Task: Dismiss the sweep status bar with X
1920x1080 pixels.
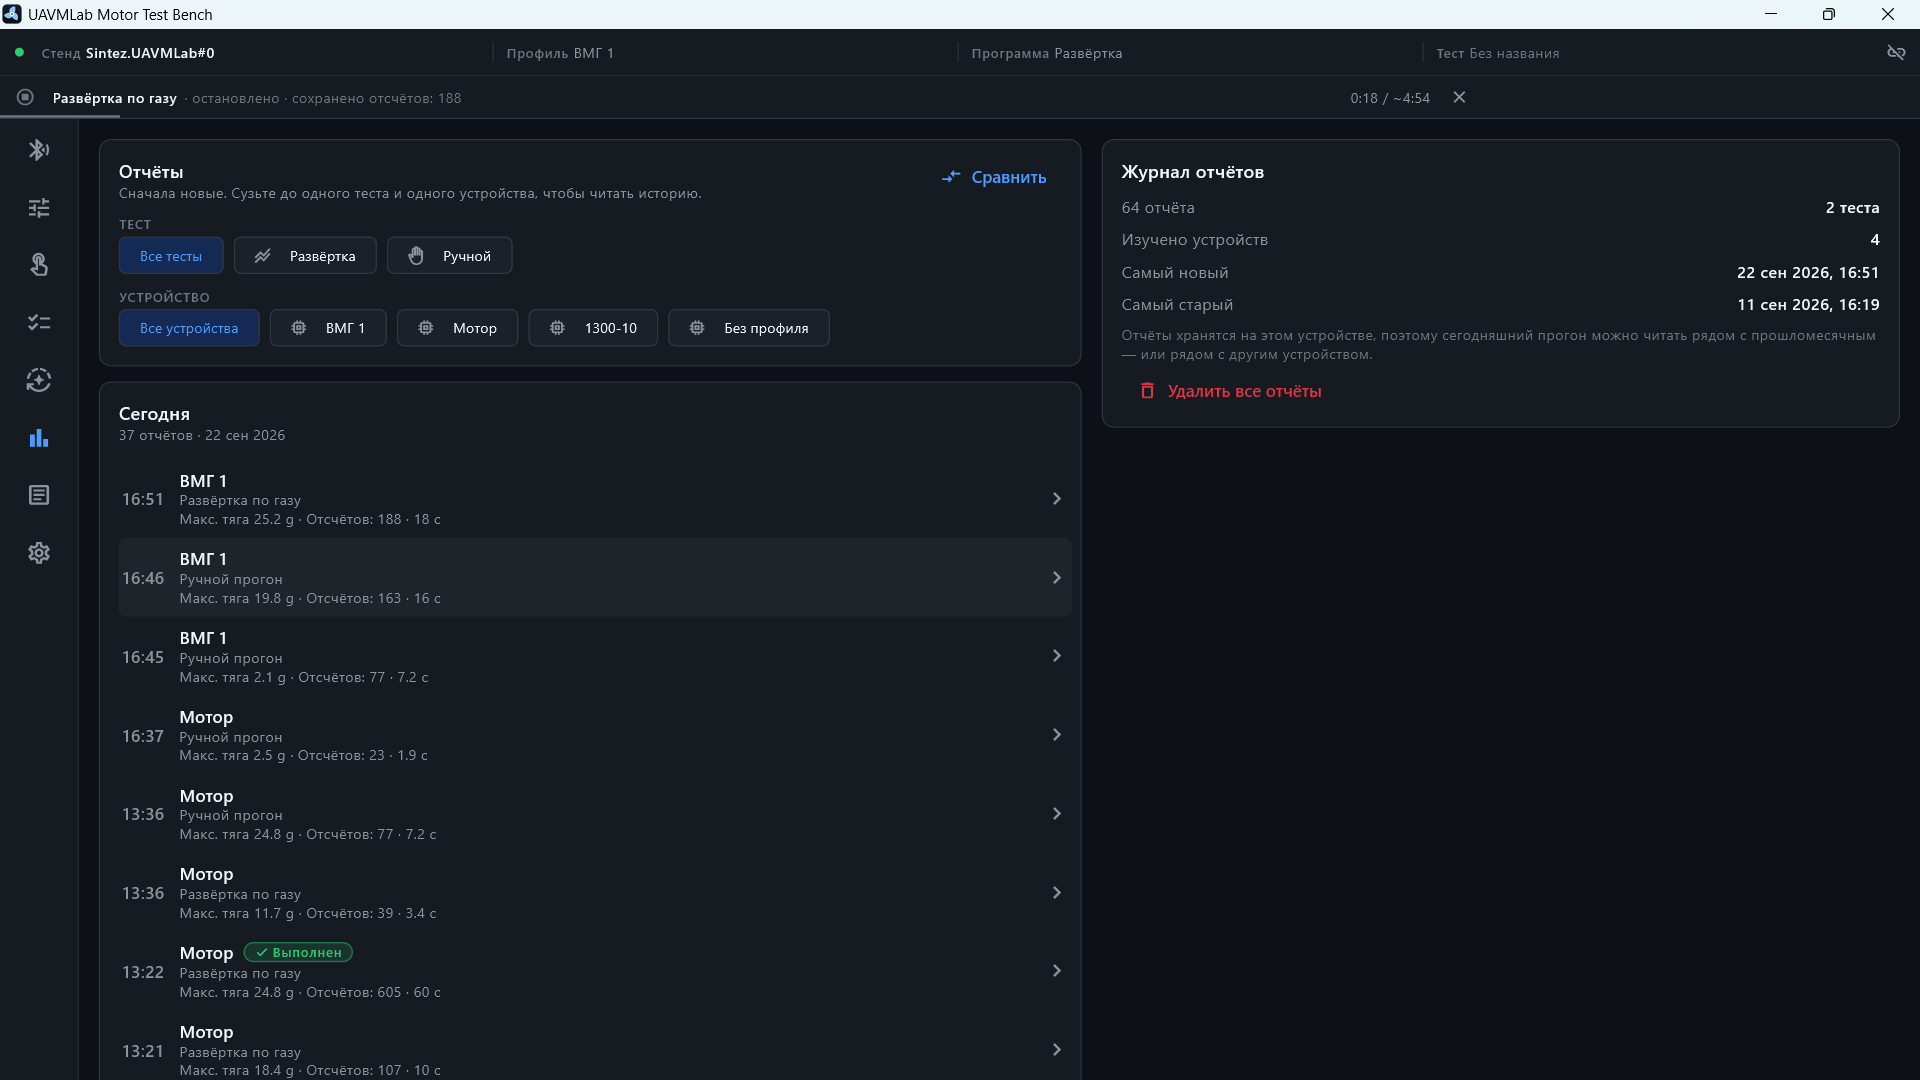Action: pyautogui.click(x=1459, y=97)
